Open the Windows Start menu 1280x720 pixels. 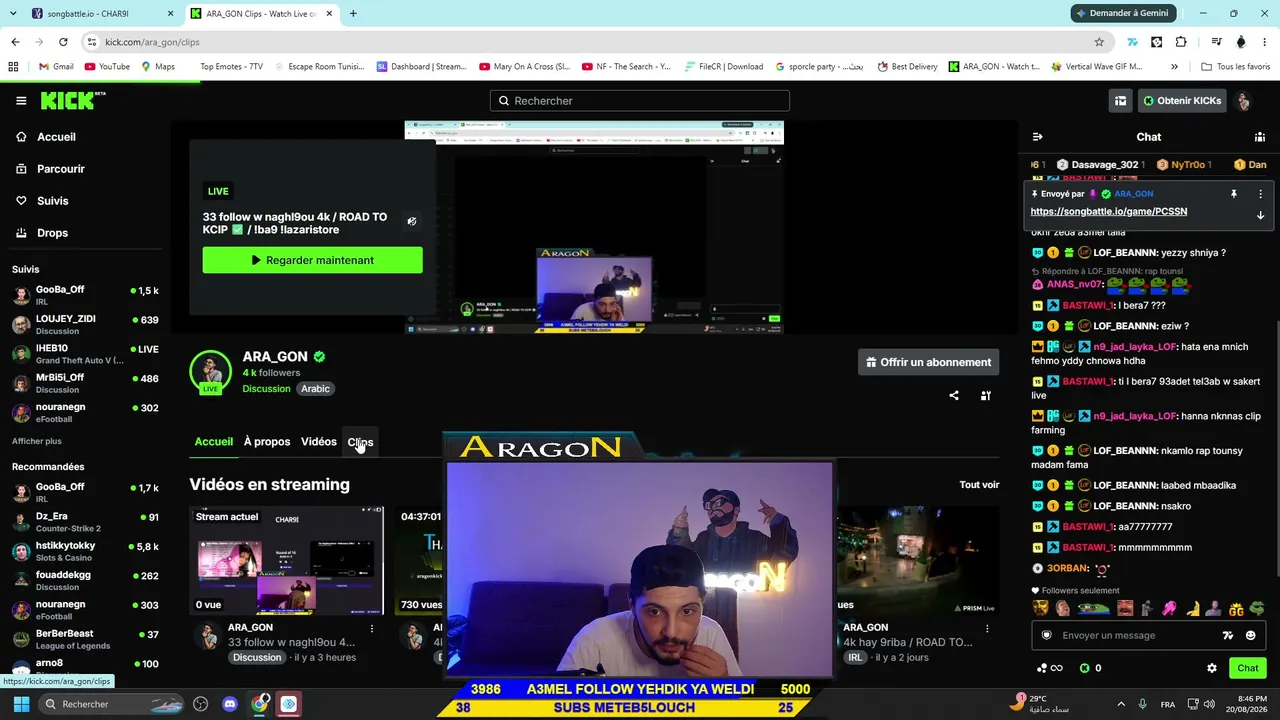[21, 704]
